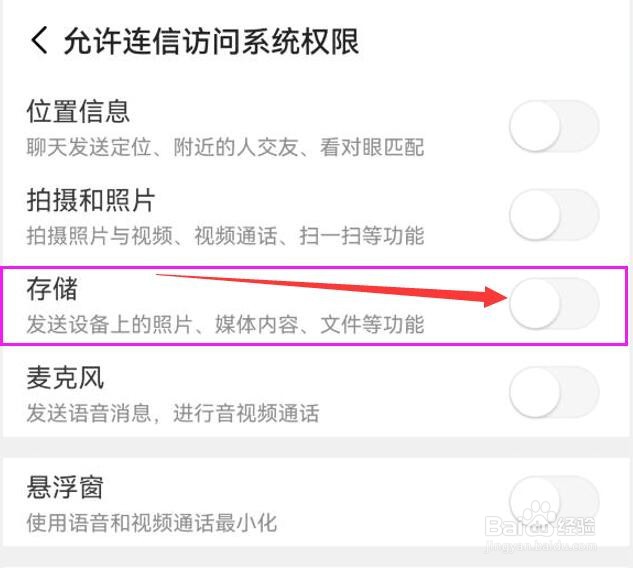Click the 允许连信访问系统权限 page title
This screenshot has height=568, width=633.
click(212, 41)
